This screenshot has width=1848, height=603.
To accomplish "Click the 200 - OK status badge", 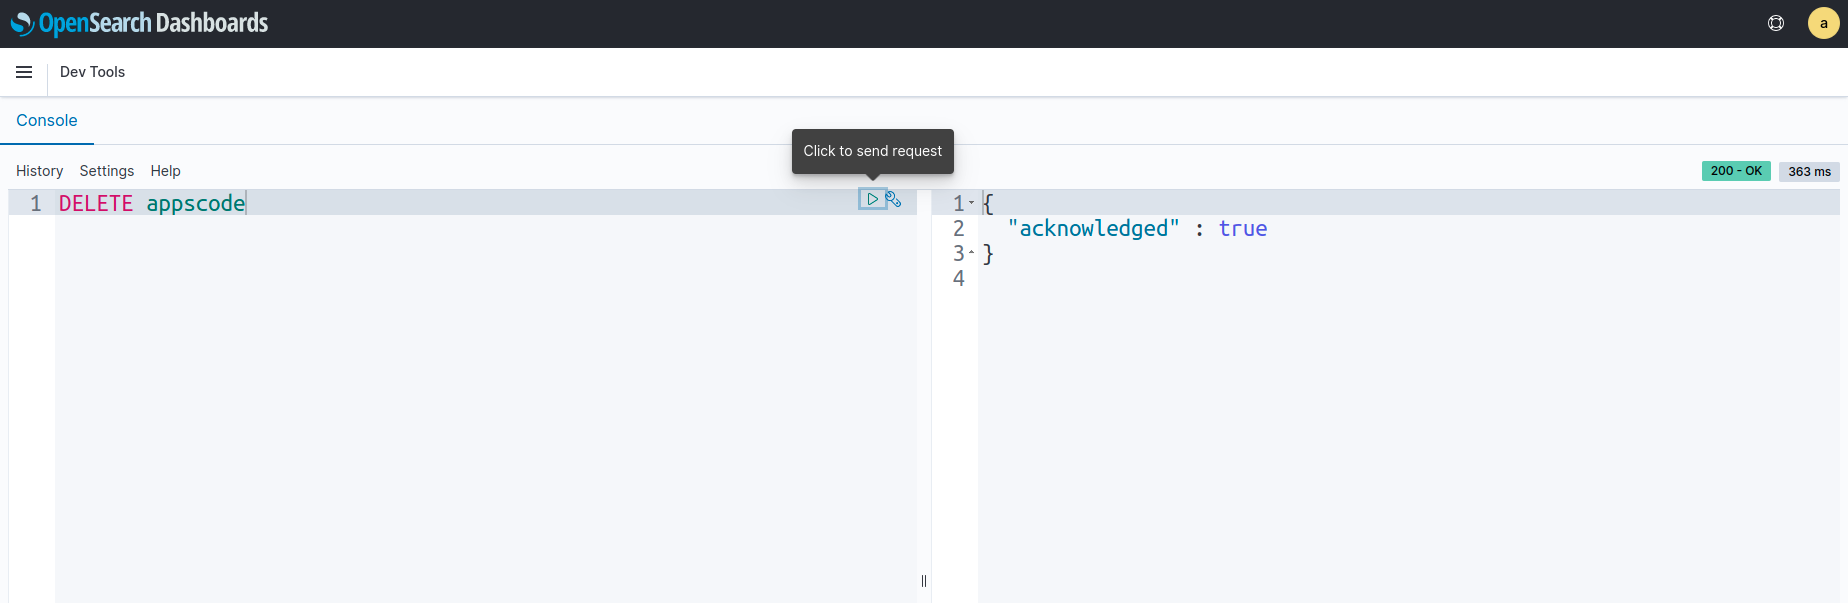I will (x=1736, y=171).
